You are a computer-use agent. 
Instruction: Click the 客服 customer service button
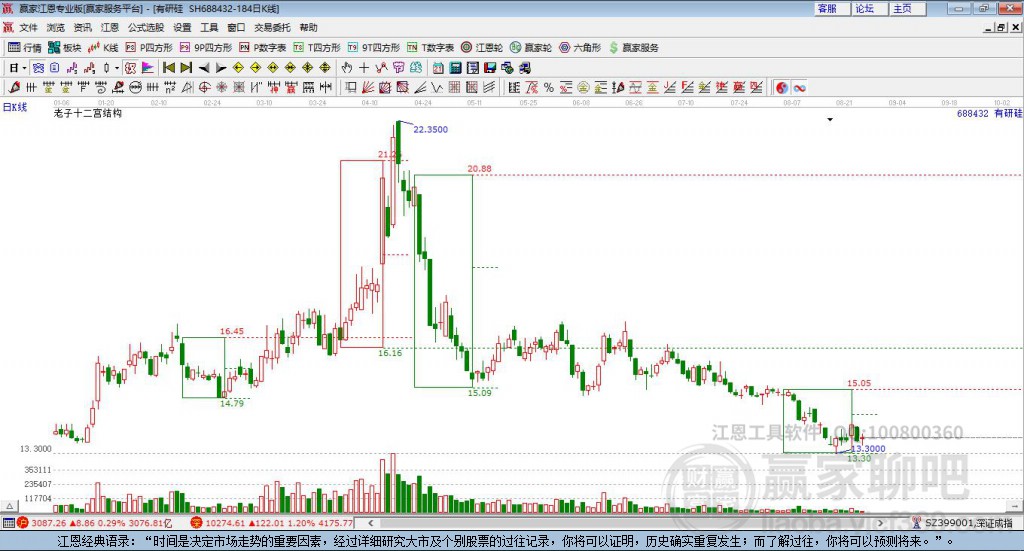click(x=827, y=8)
